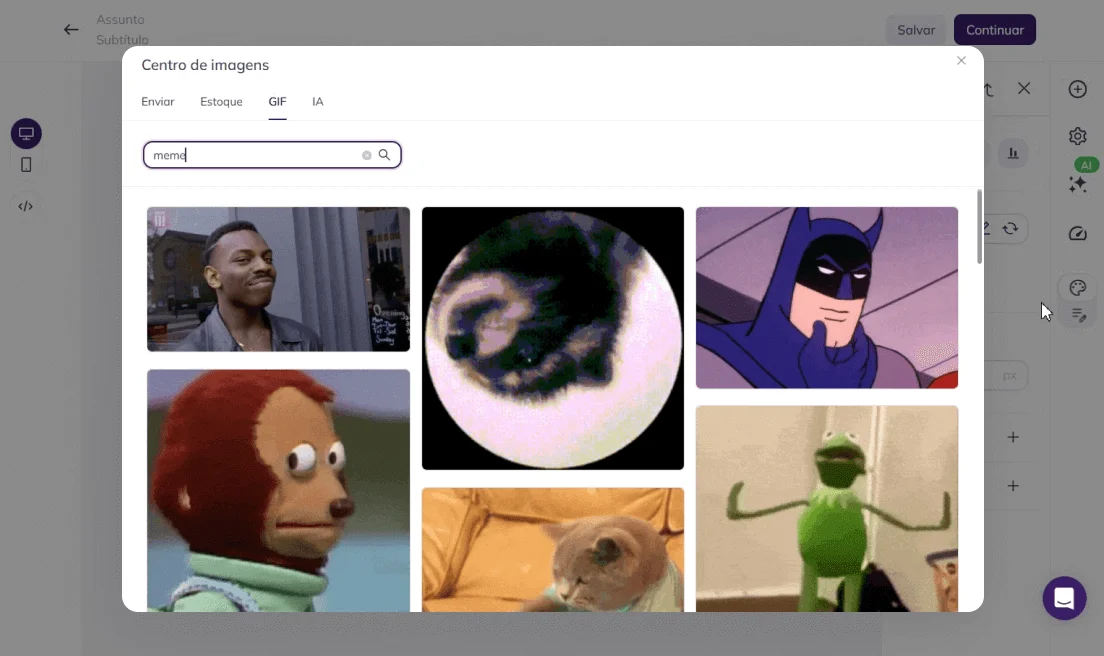The width and height of the screenshot is (1104, 656).
Task: Click the Salvar button
Action: tap(915, 30)
